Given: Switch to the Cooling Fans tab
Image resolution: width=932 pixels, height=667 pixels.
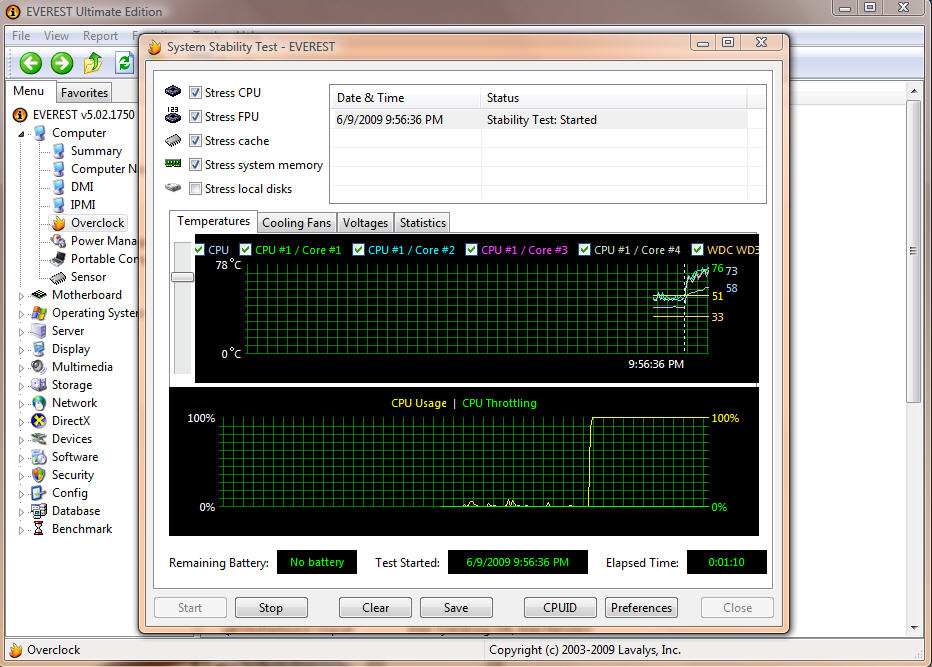Looking at the screenshot, I should [x=297, y=223].
